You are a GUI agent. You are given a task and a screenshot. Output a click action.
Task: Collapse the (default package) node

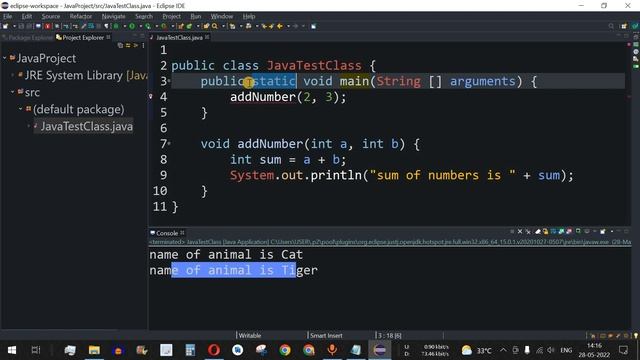pos(20,109)
